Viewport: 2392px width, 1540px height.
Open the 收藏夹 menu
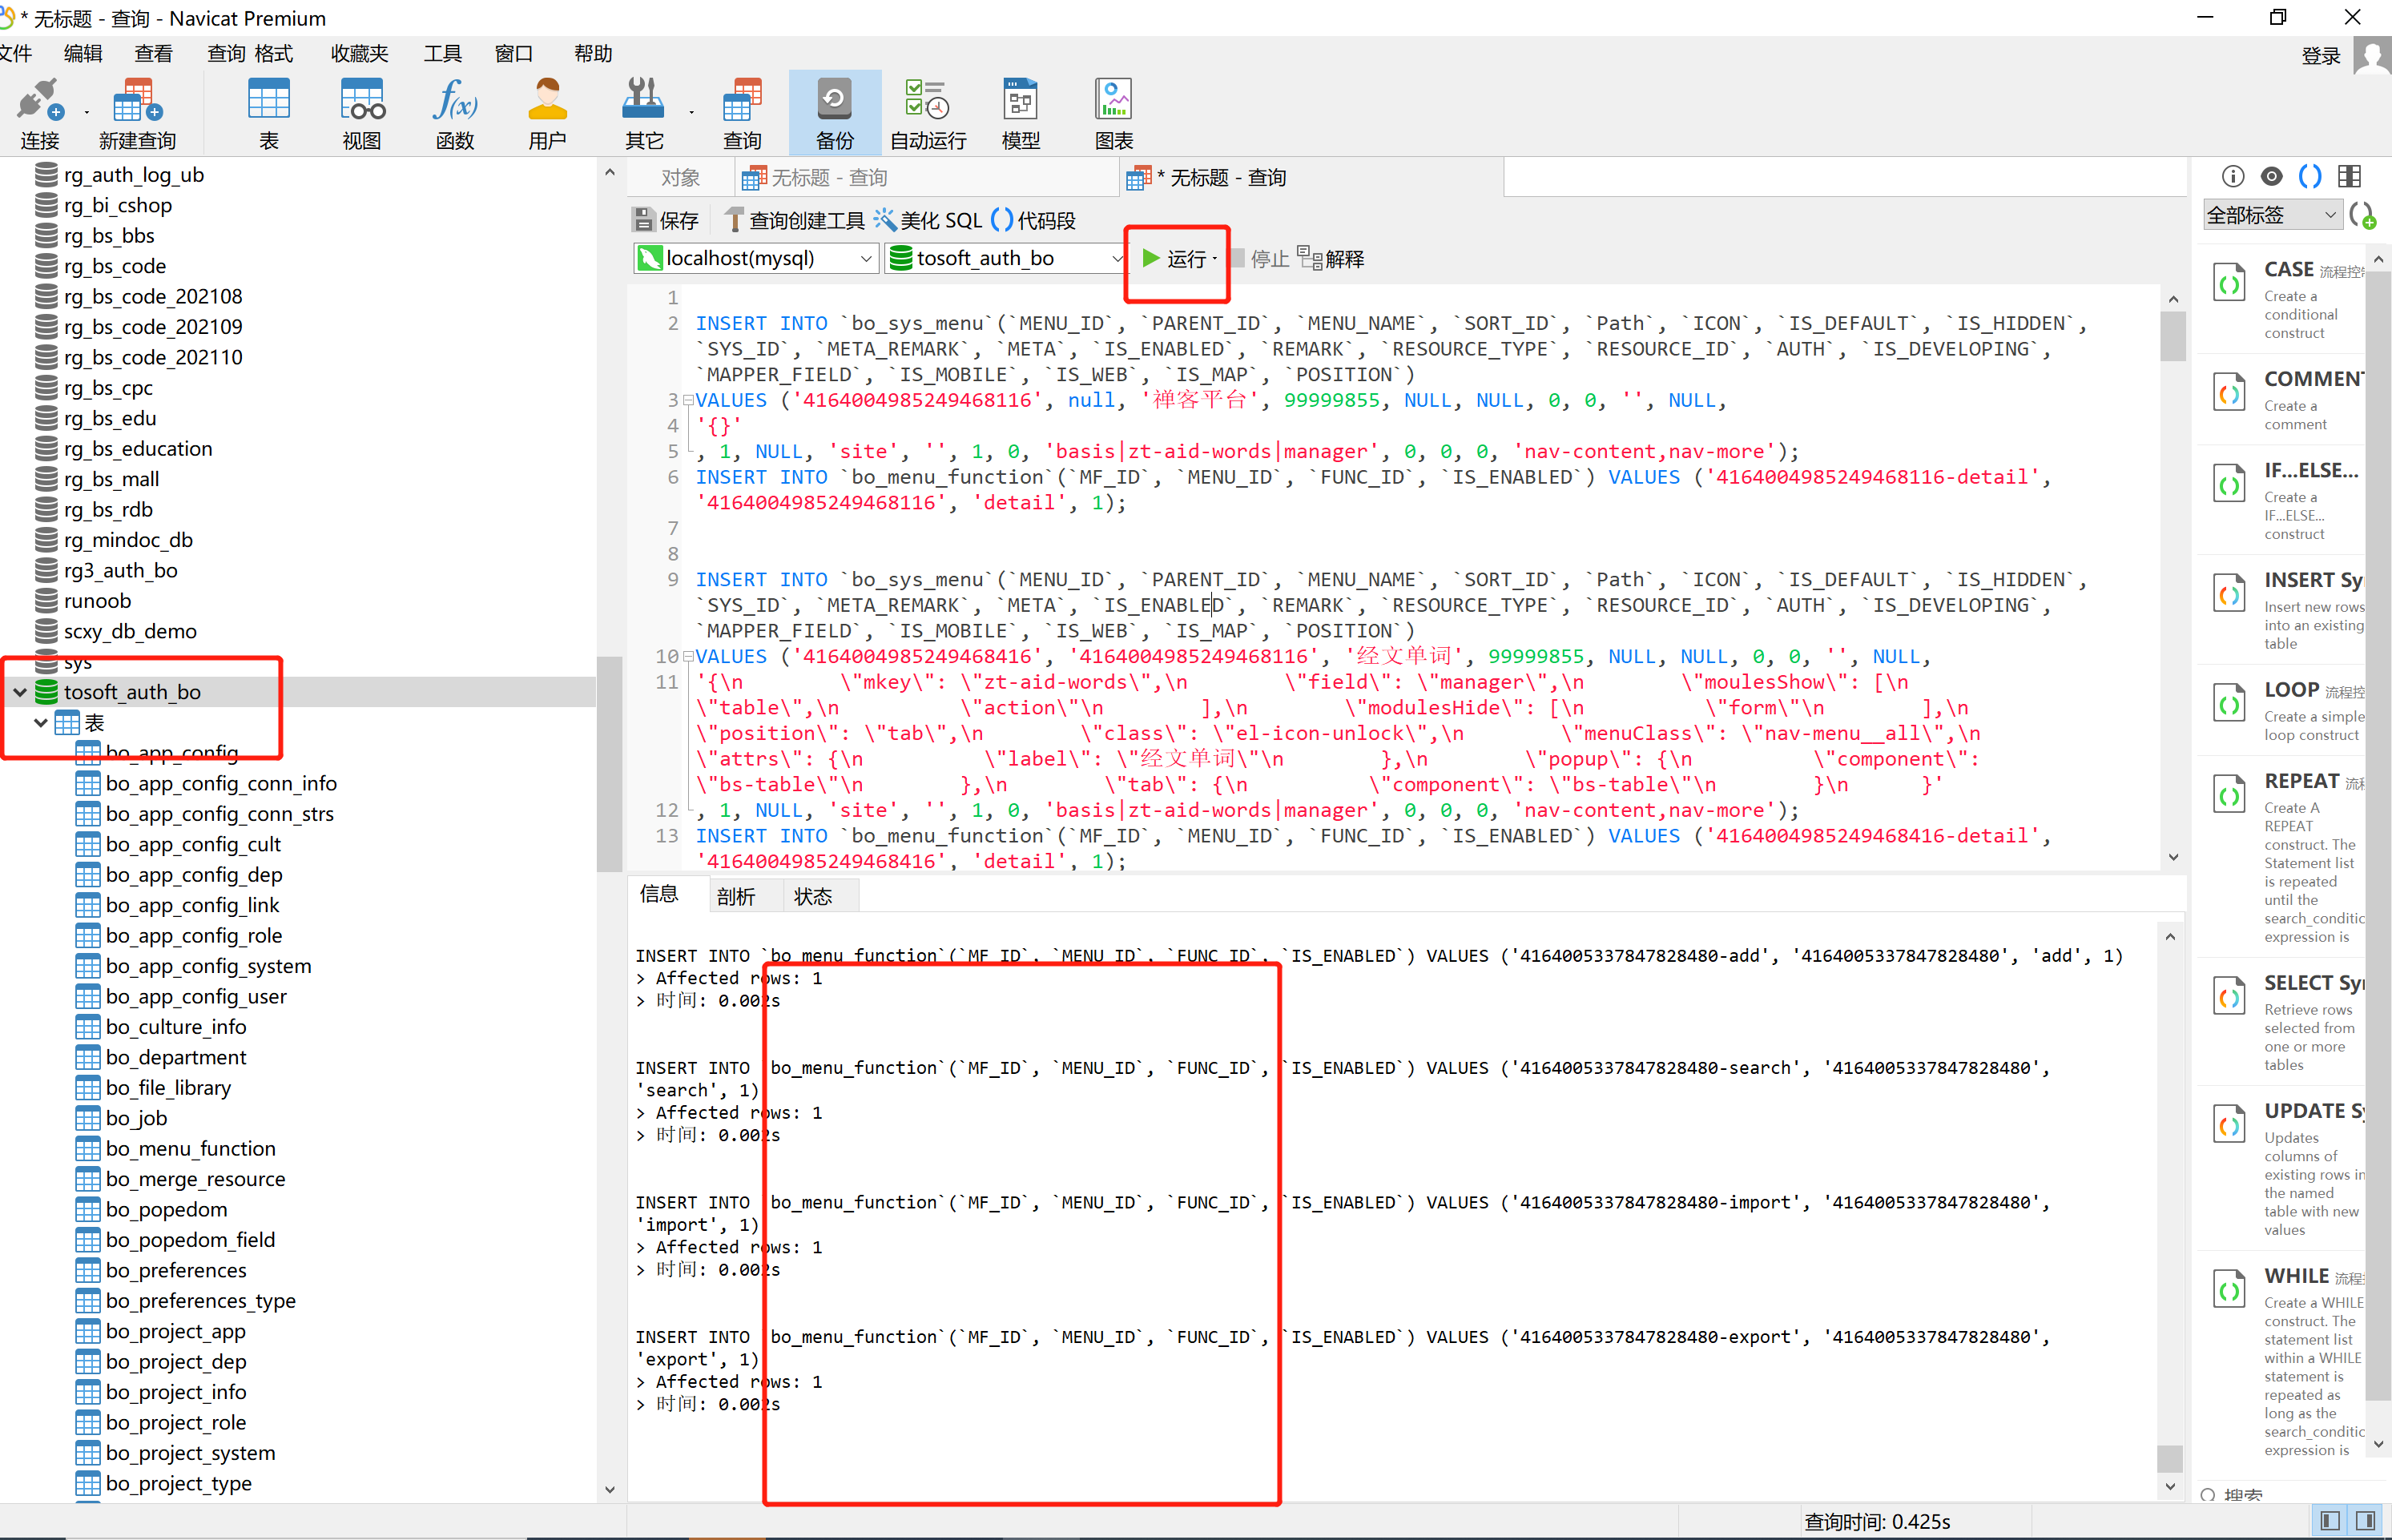[359, 53]
